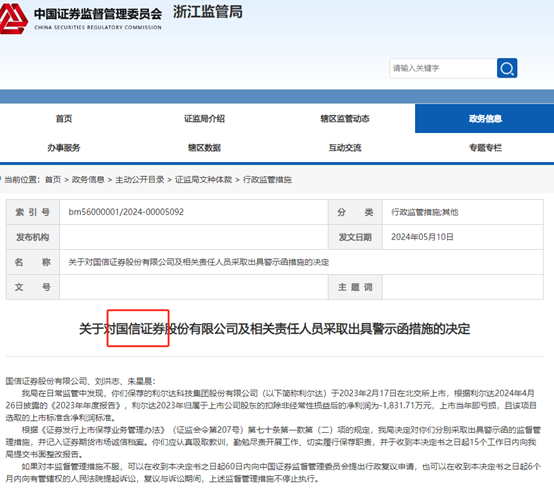This screenshot has height=492, width=554.
Task: Open the 互动交流 navigation tab
Action: point(345,148)
